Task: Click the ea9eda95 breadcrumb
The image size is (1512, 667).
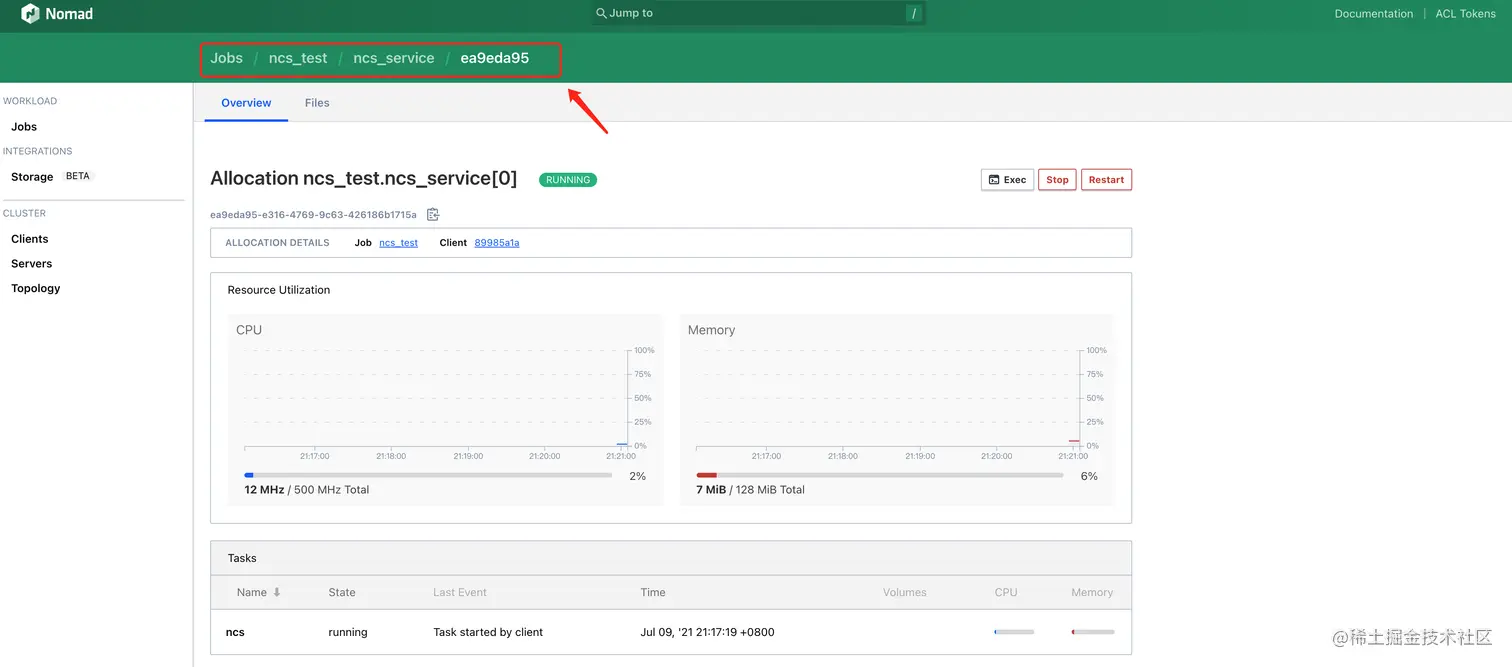Action: click(x=495, y=58)
